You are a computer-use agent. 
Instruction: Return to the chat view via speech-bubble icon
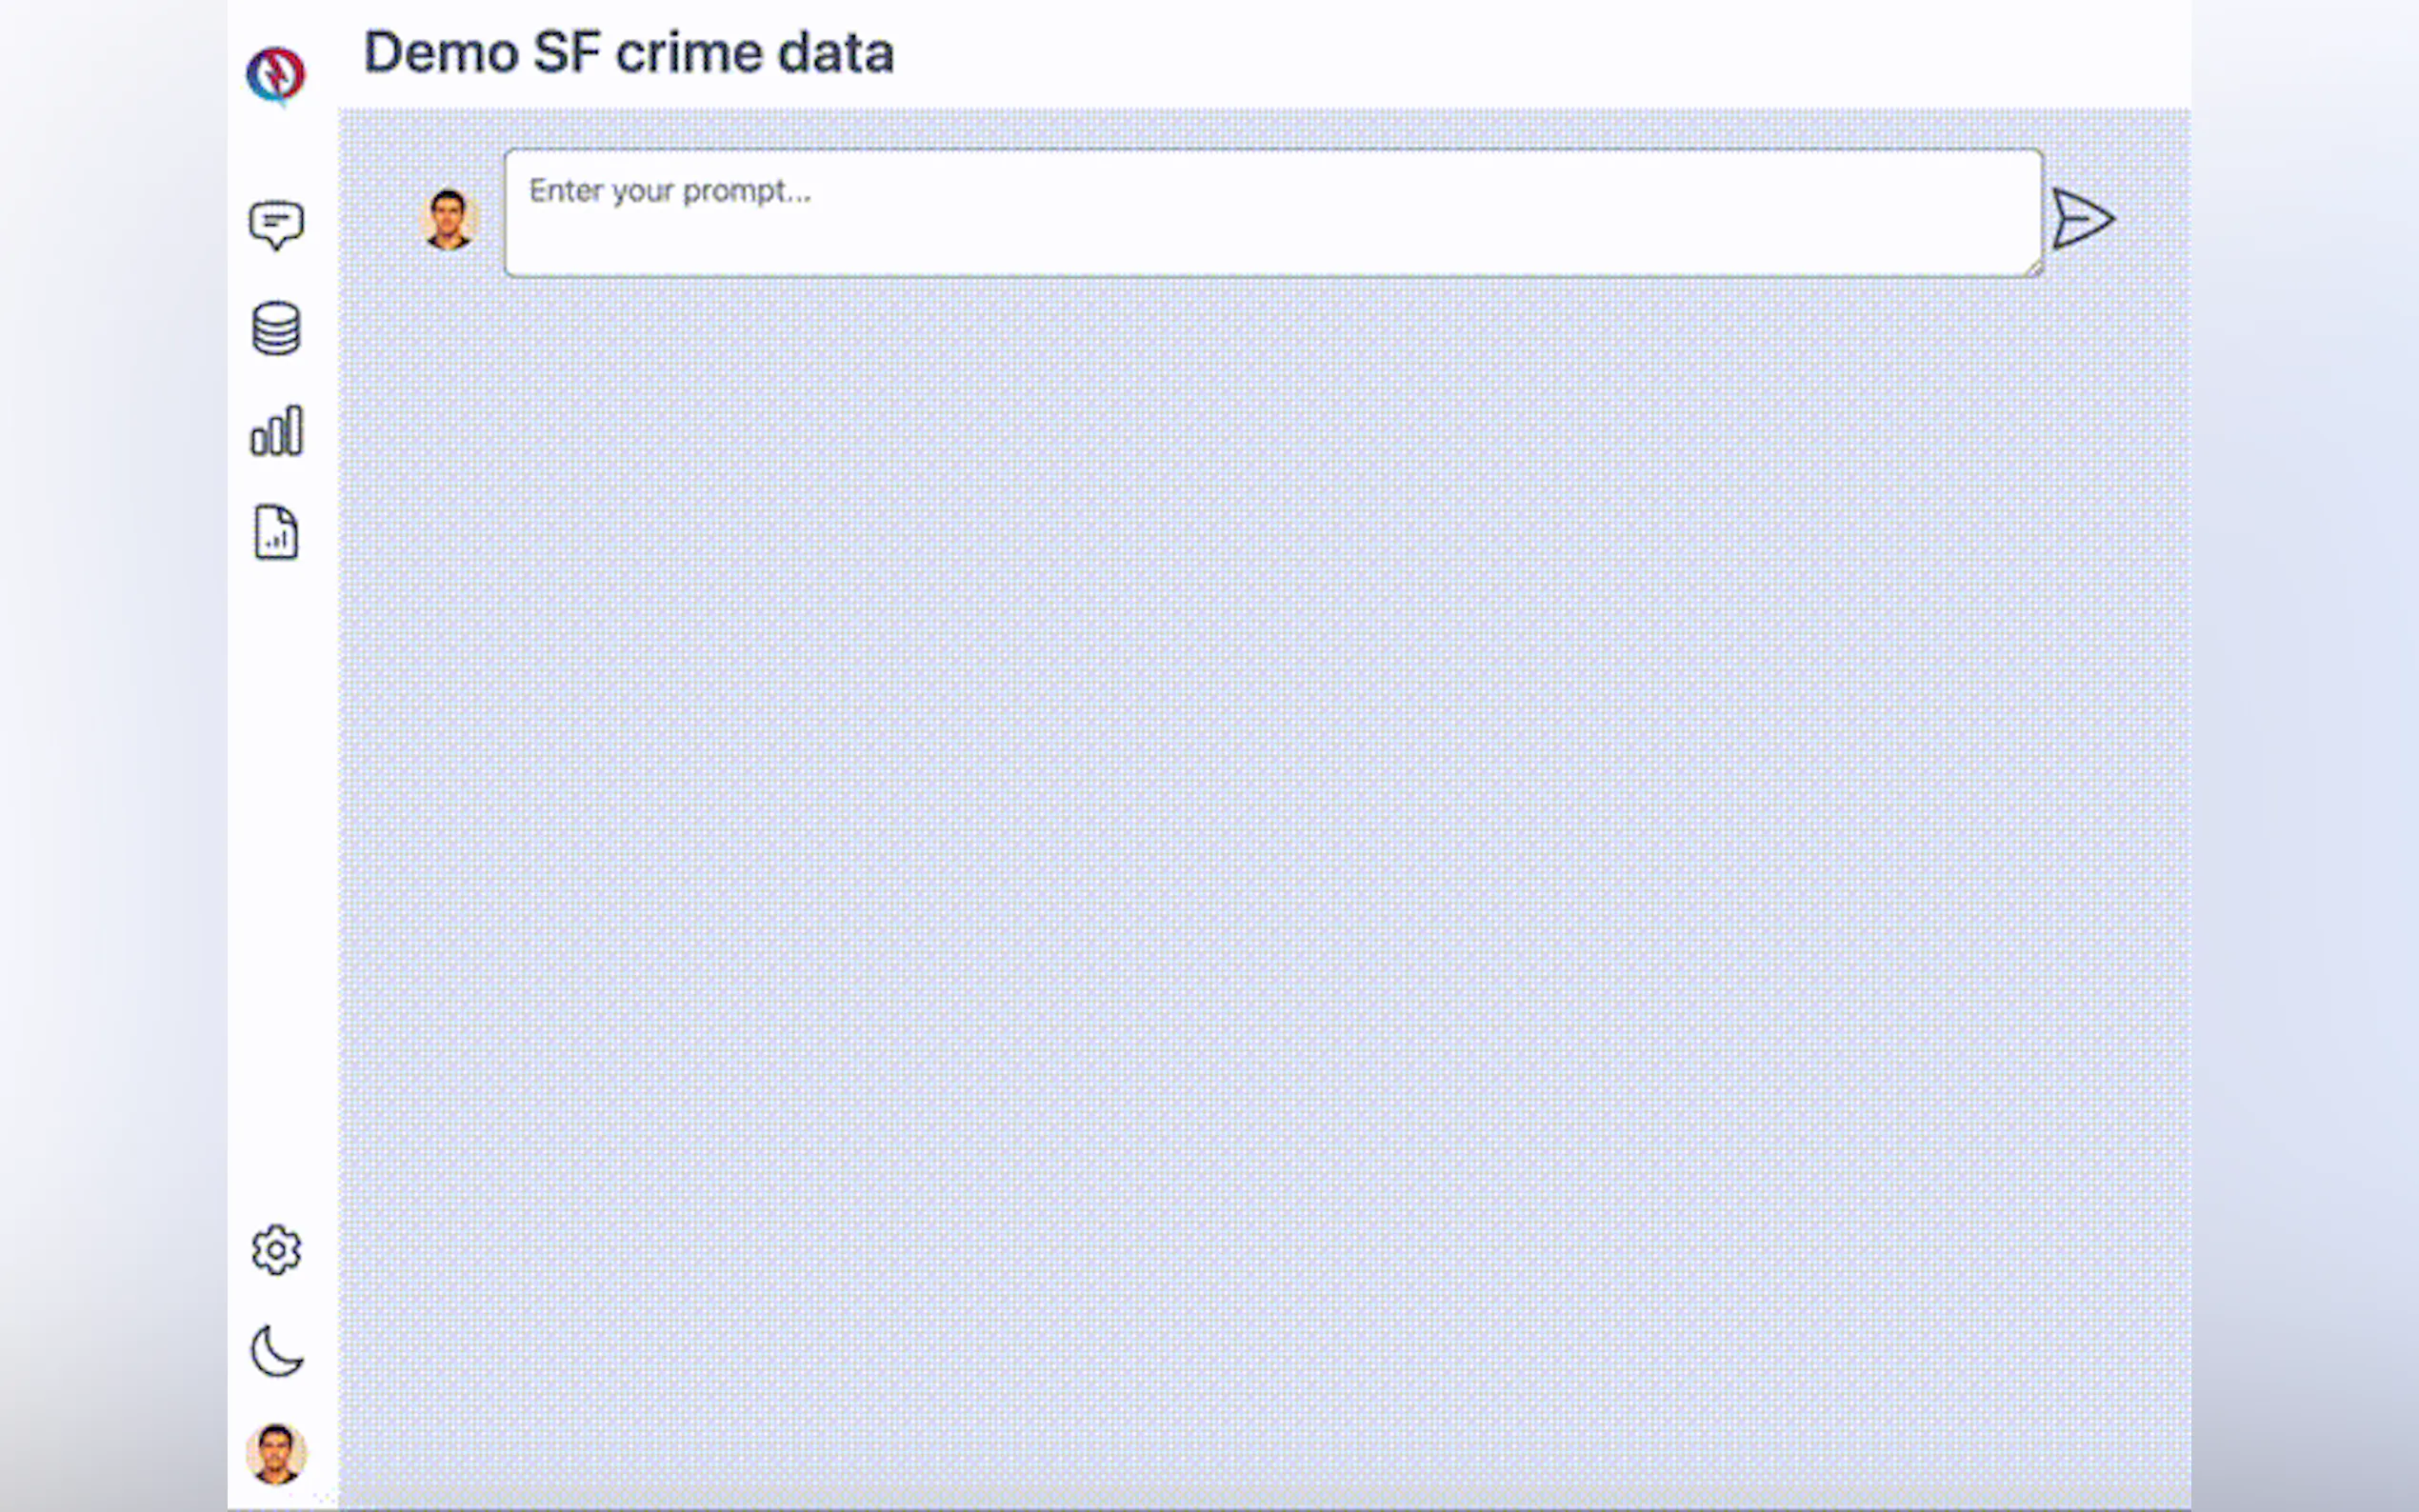click(276, 225)
